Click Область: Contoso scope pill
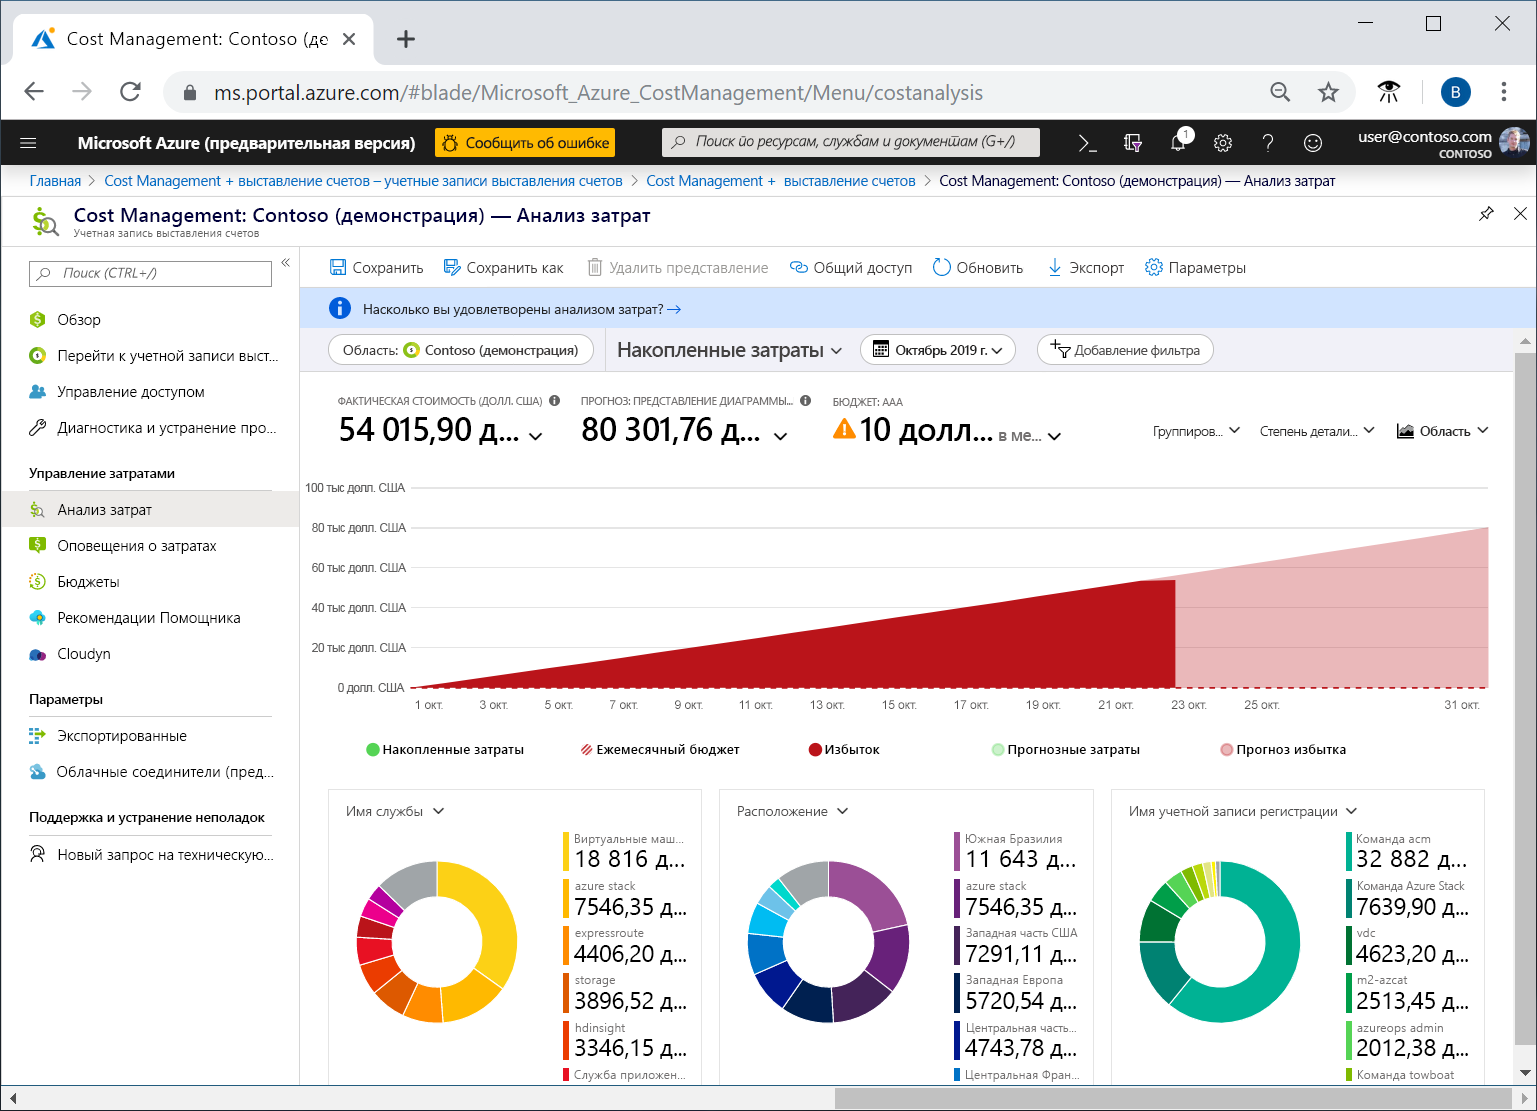 [x=460, y=350]
